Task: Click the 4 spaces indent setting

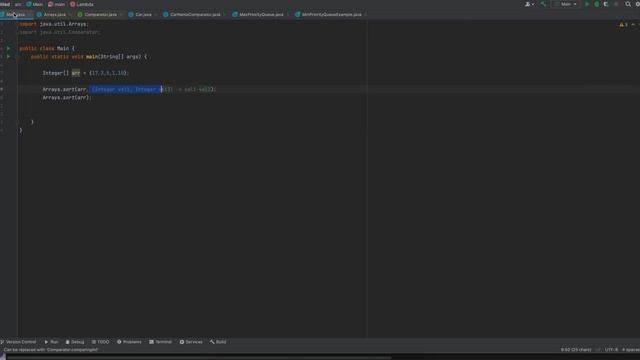Action: tap(631, 350)
